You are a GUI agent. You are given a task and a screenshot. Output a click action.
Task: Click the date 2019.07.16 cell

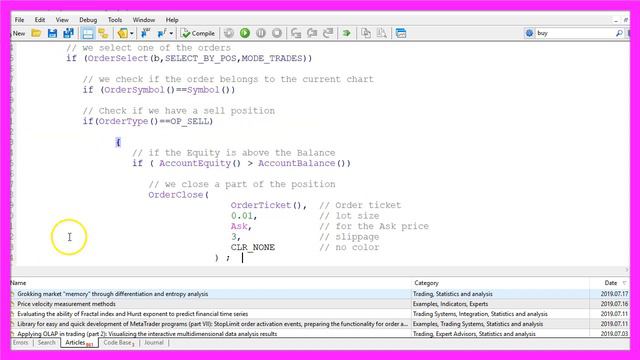pos(614,304)
